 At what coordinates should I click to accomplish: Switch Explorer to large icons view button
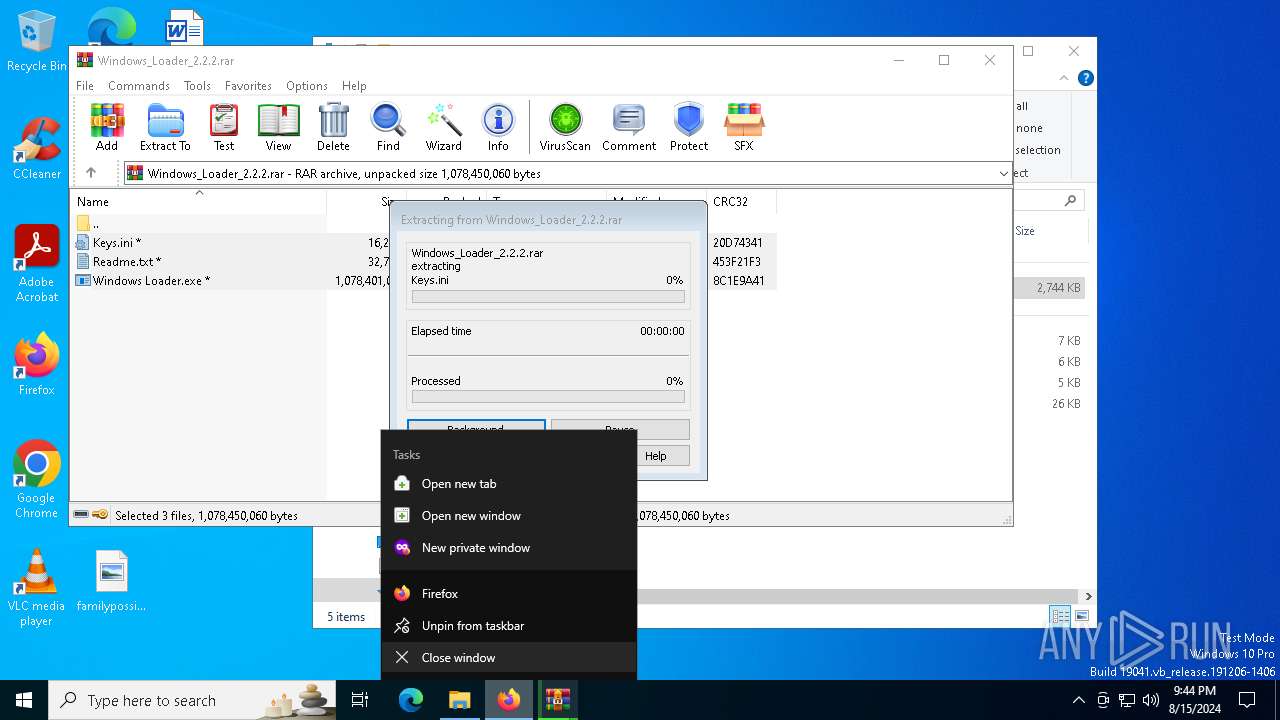coord(1081,616)
